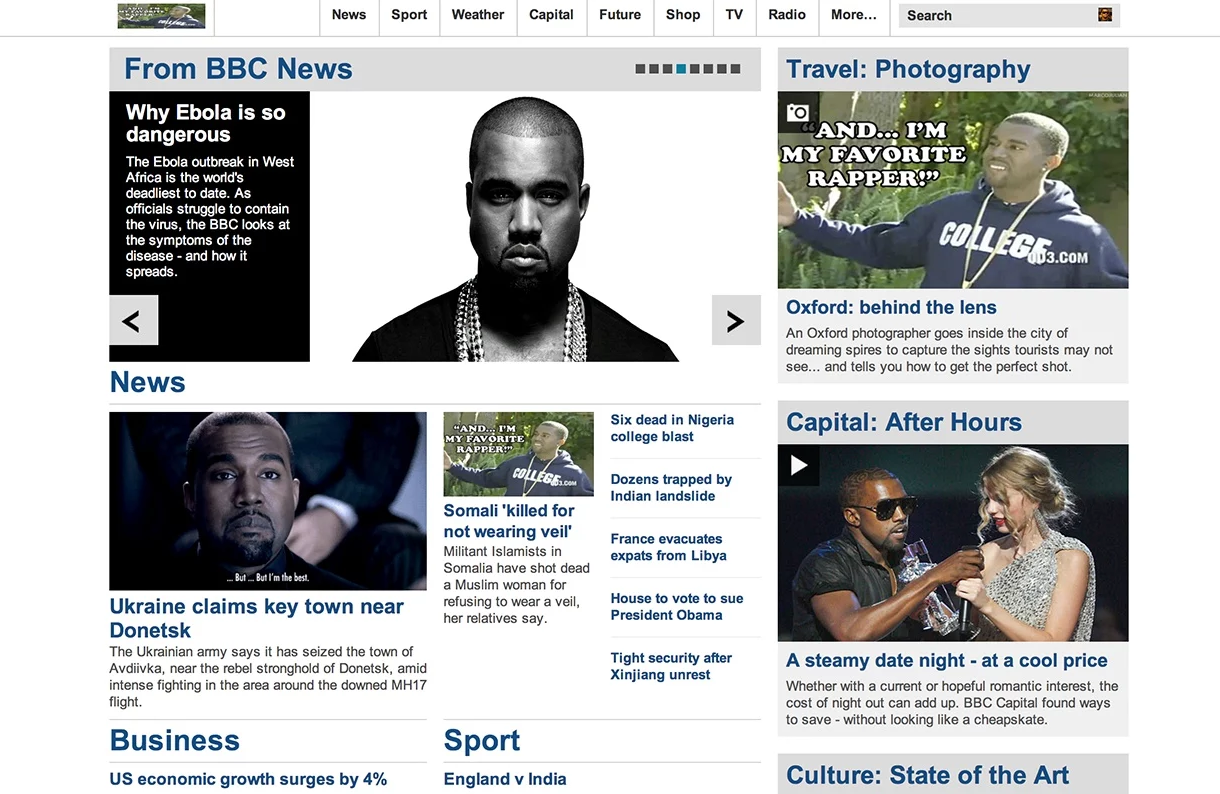Open 'Culture: State of the Art' section heading

(927, 775)
